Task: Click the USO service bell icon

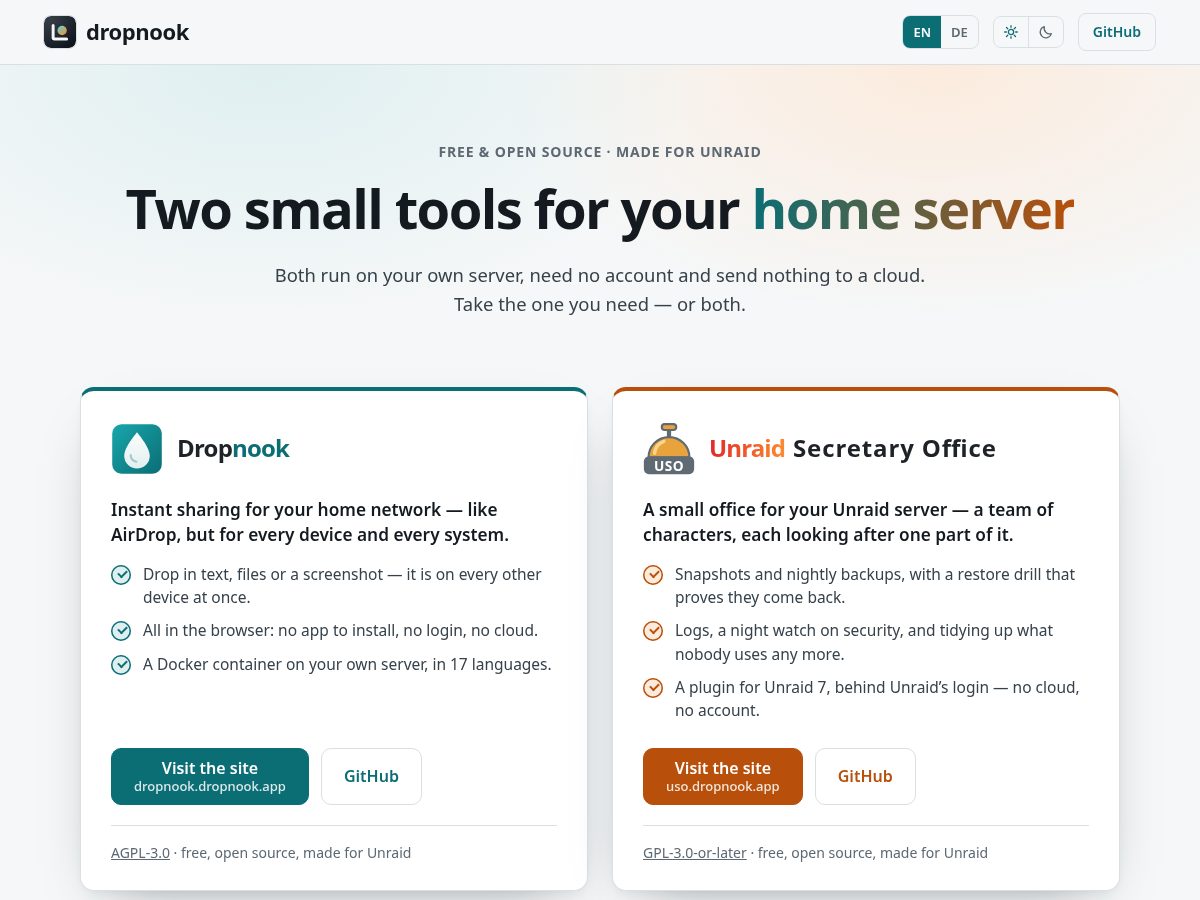Action: (669, 449)
